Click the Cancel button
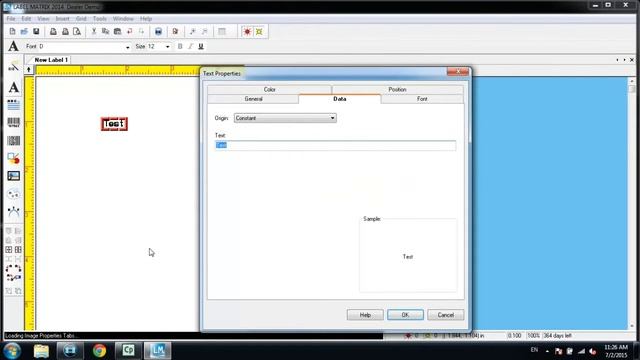This screenshot has height=360, width=640. [x=446, y=315]
